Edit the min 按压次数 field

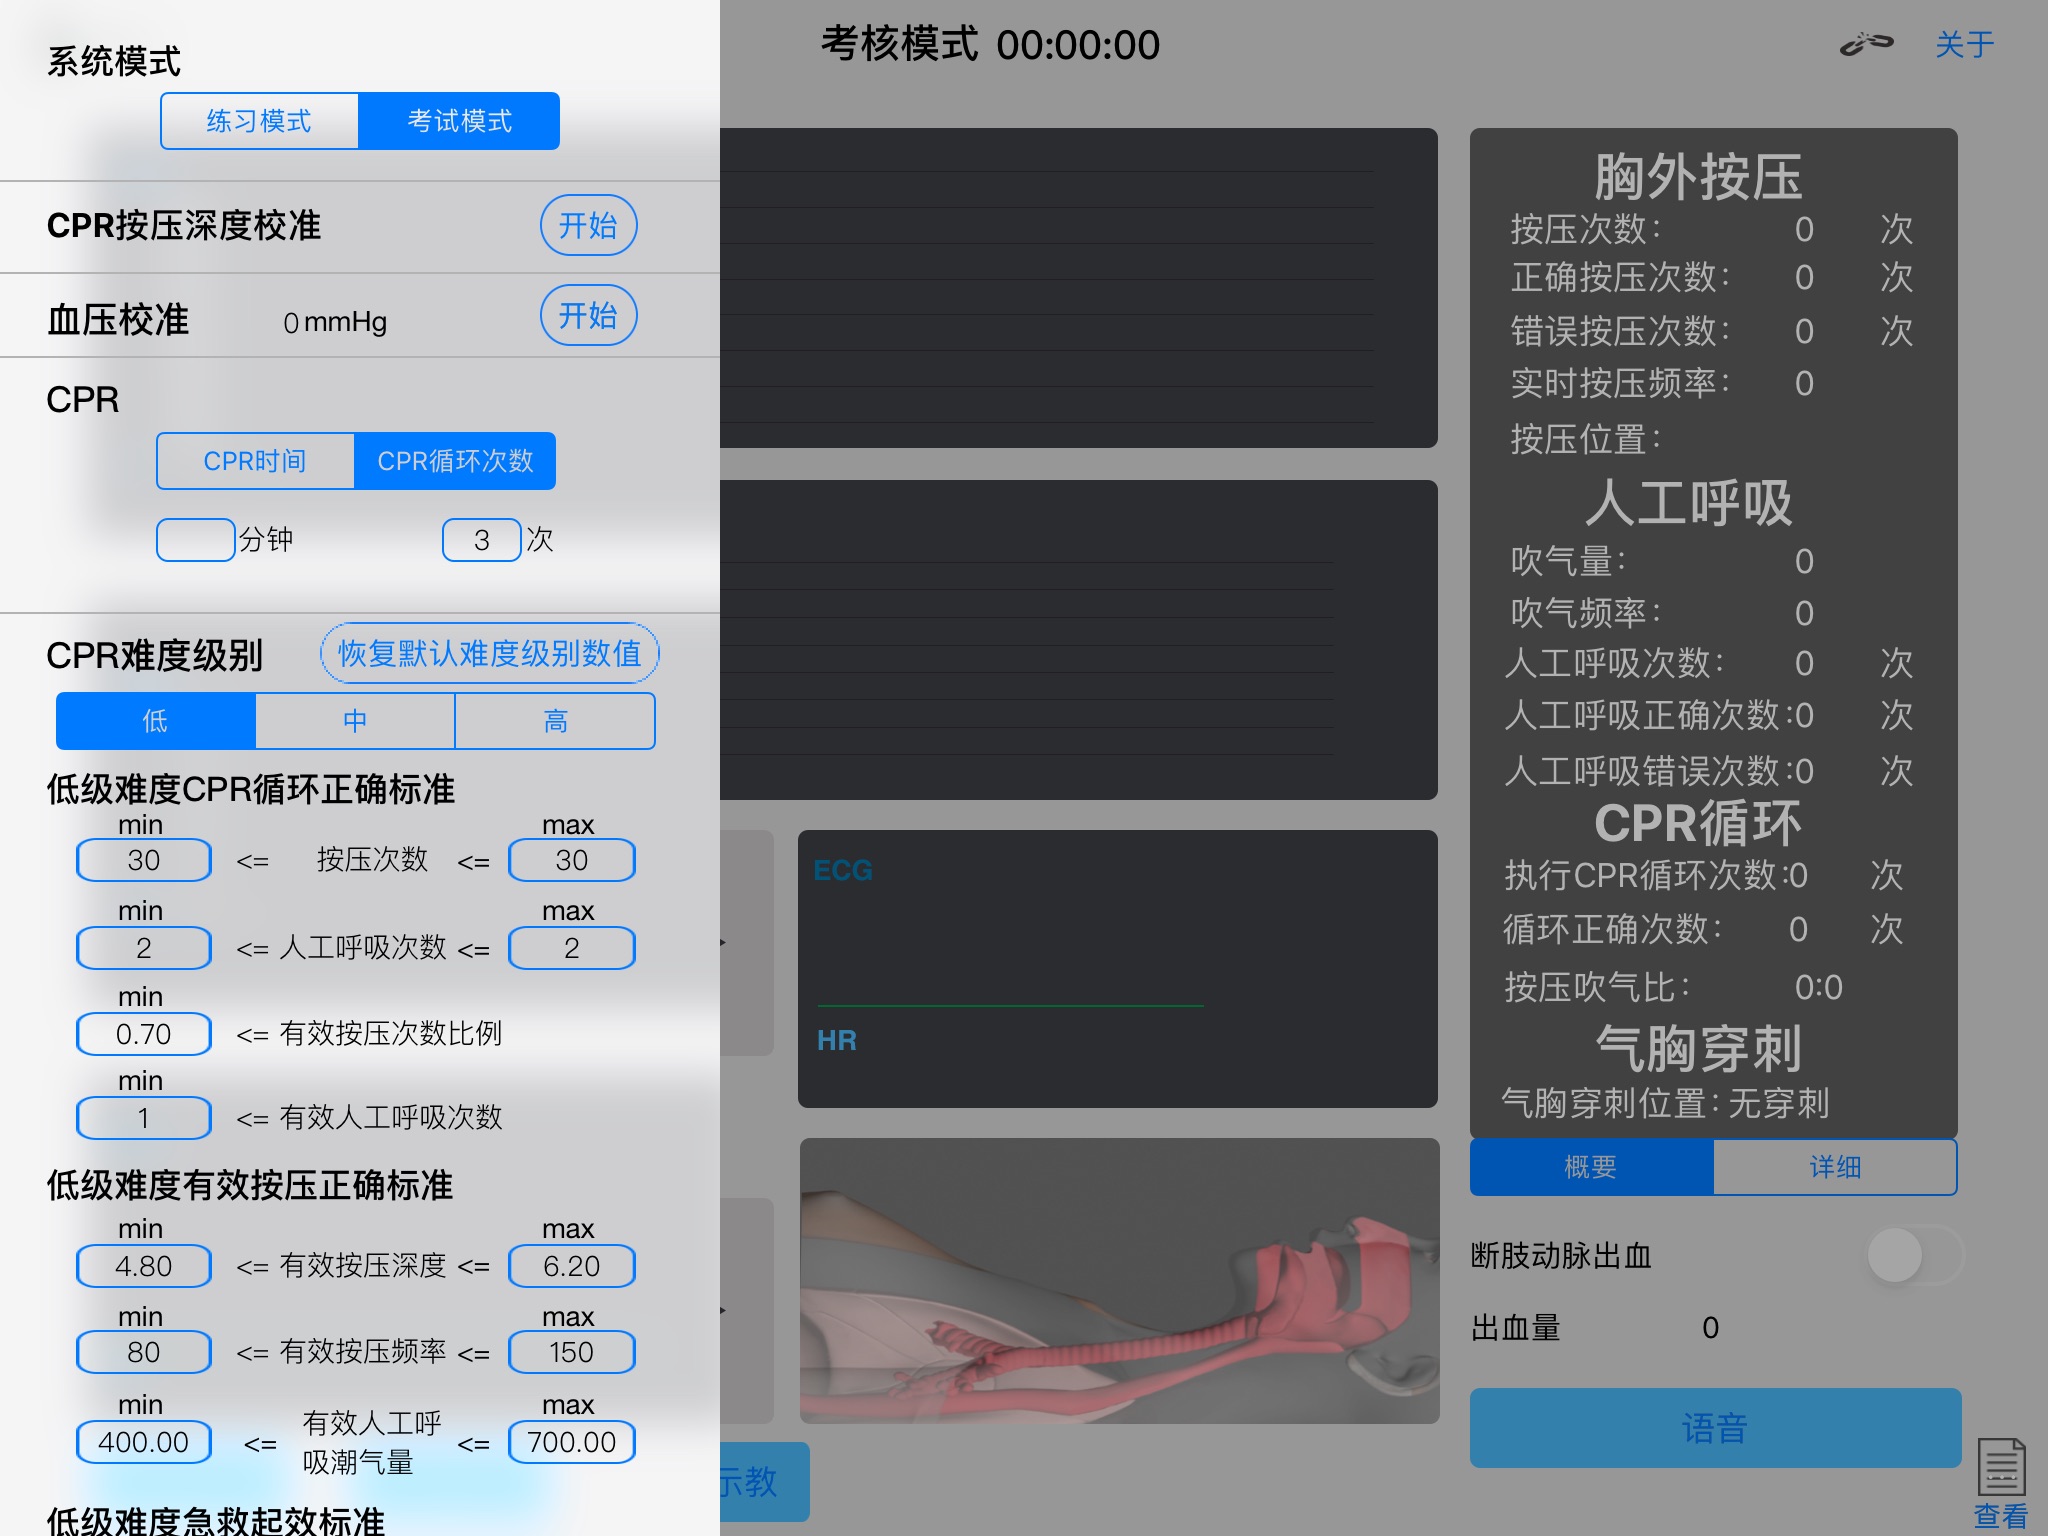click(x=144, y=860)
